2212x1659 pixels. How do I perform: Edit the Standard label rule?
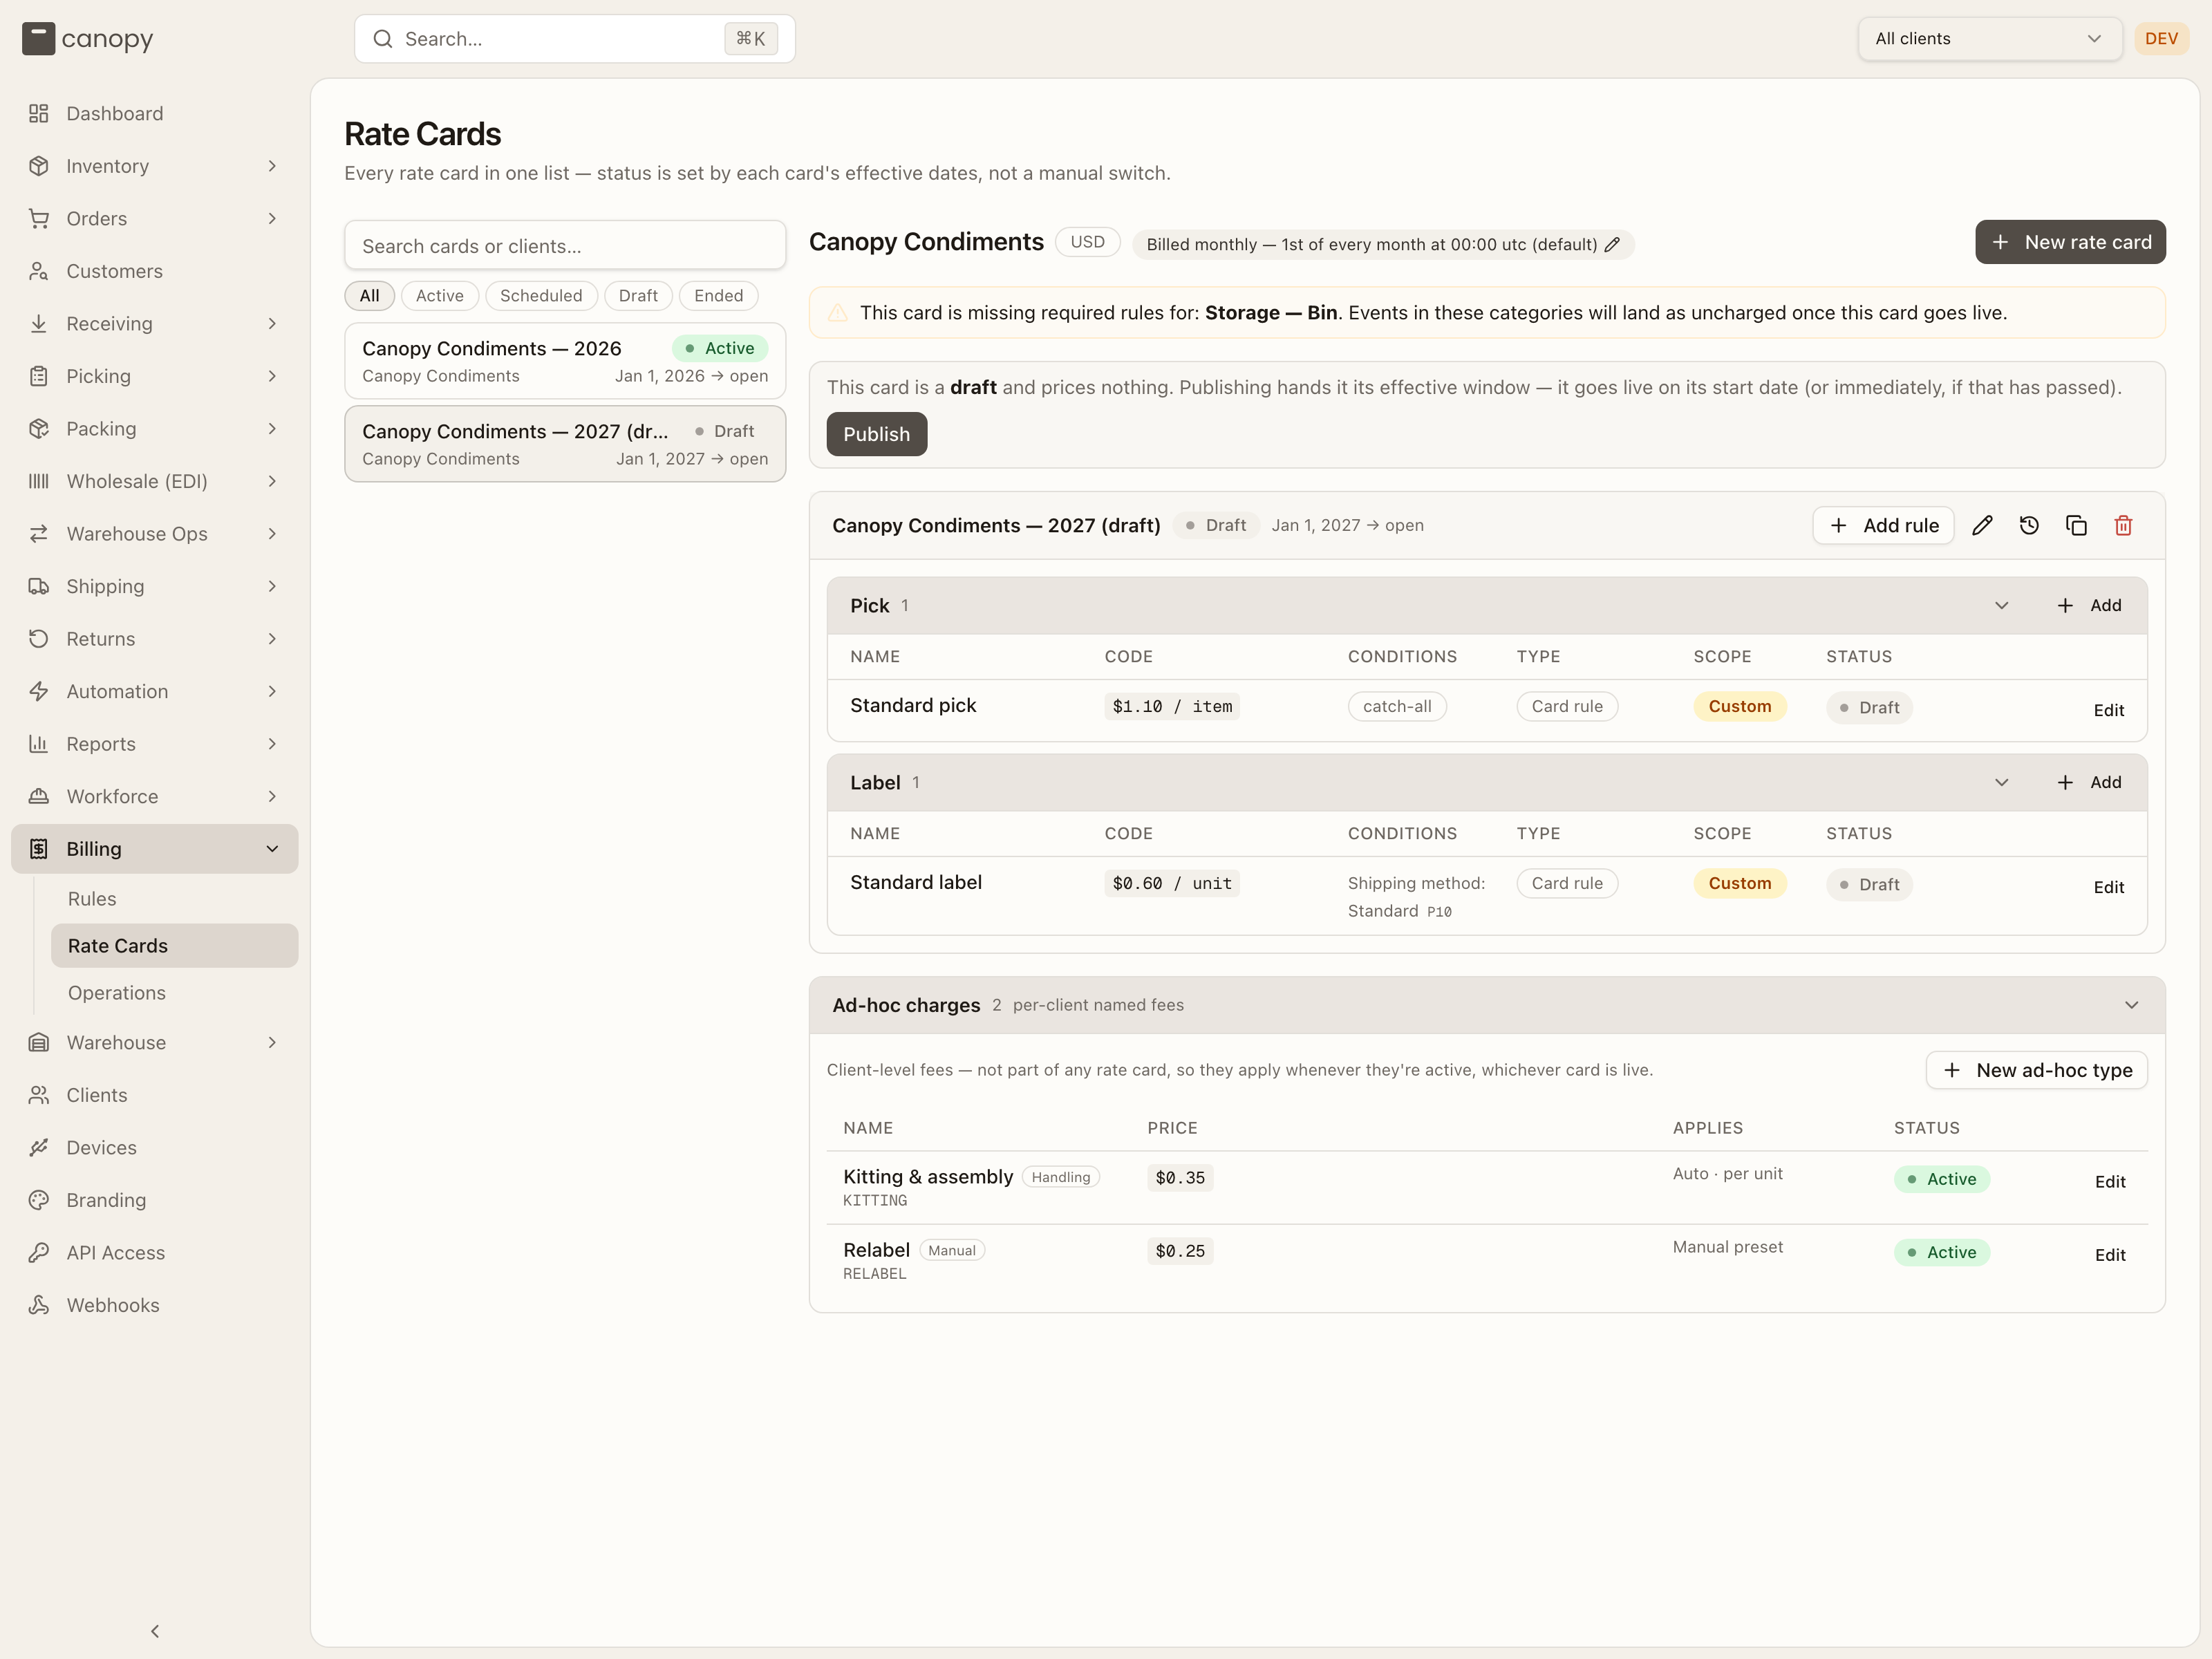click(2109, 887)
